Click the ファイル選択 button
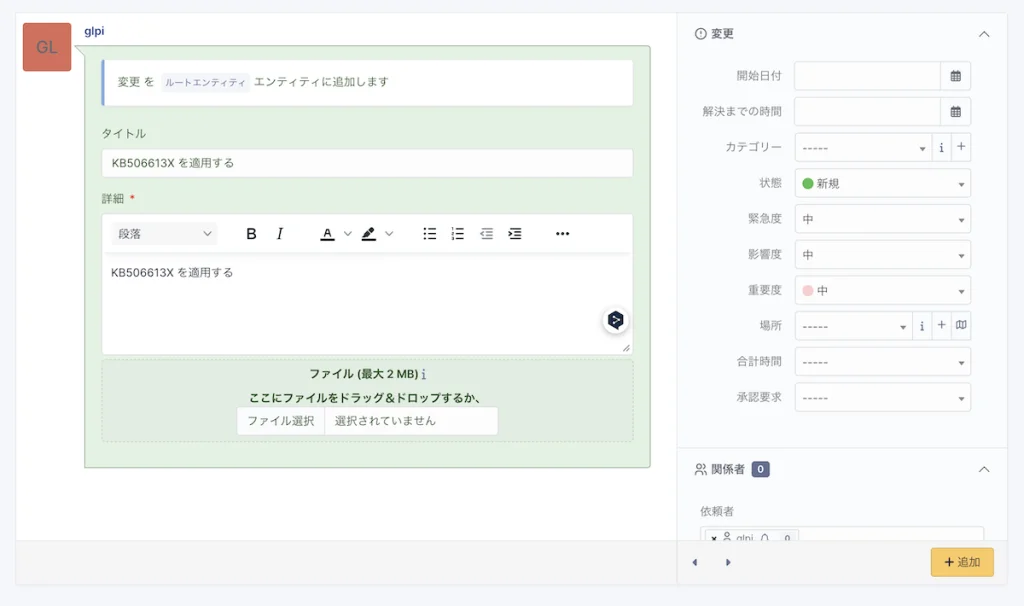The image size is (1024, 606). 281,421
